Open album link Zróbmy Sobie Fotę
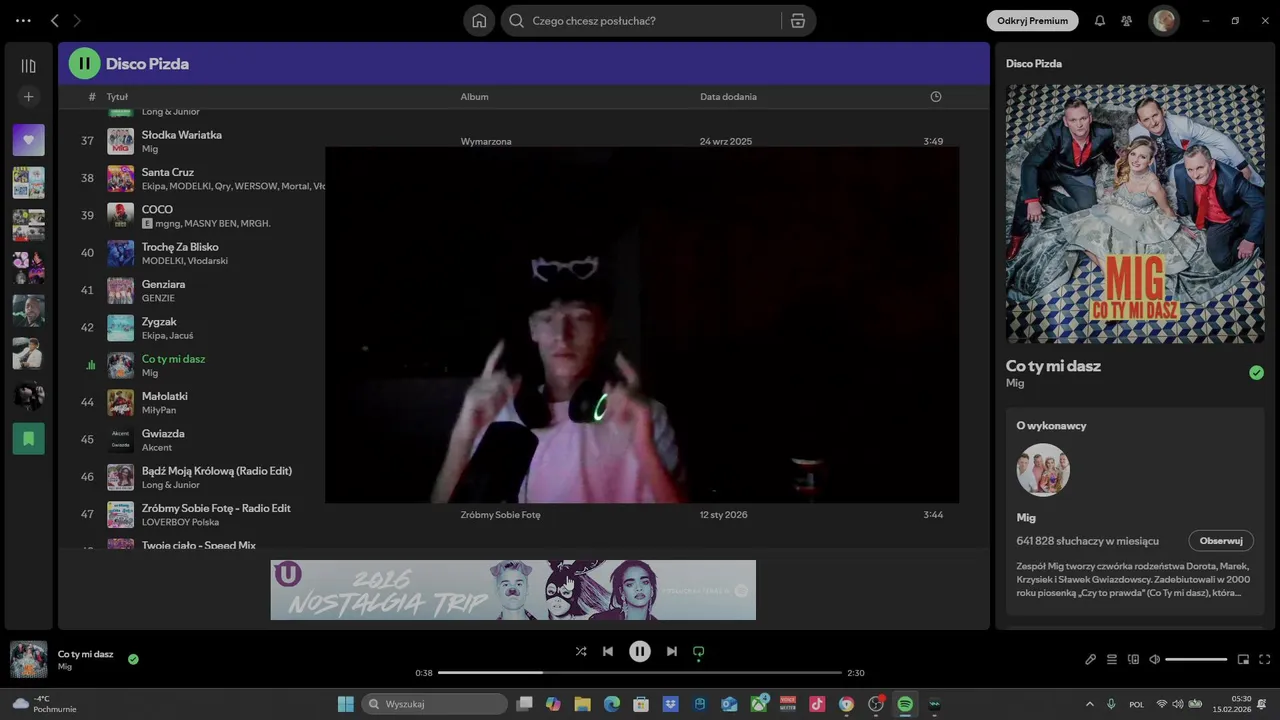Viewport: 1280px width, 720px height. coord(500,514)
